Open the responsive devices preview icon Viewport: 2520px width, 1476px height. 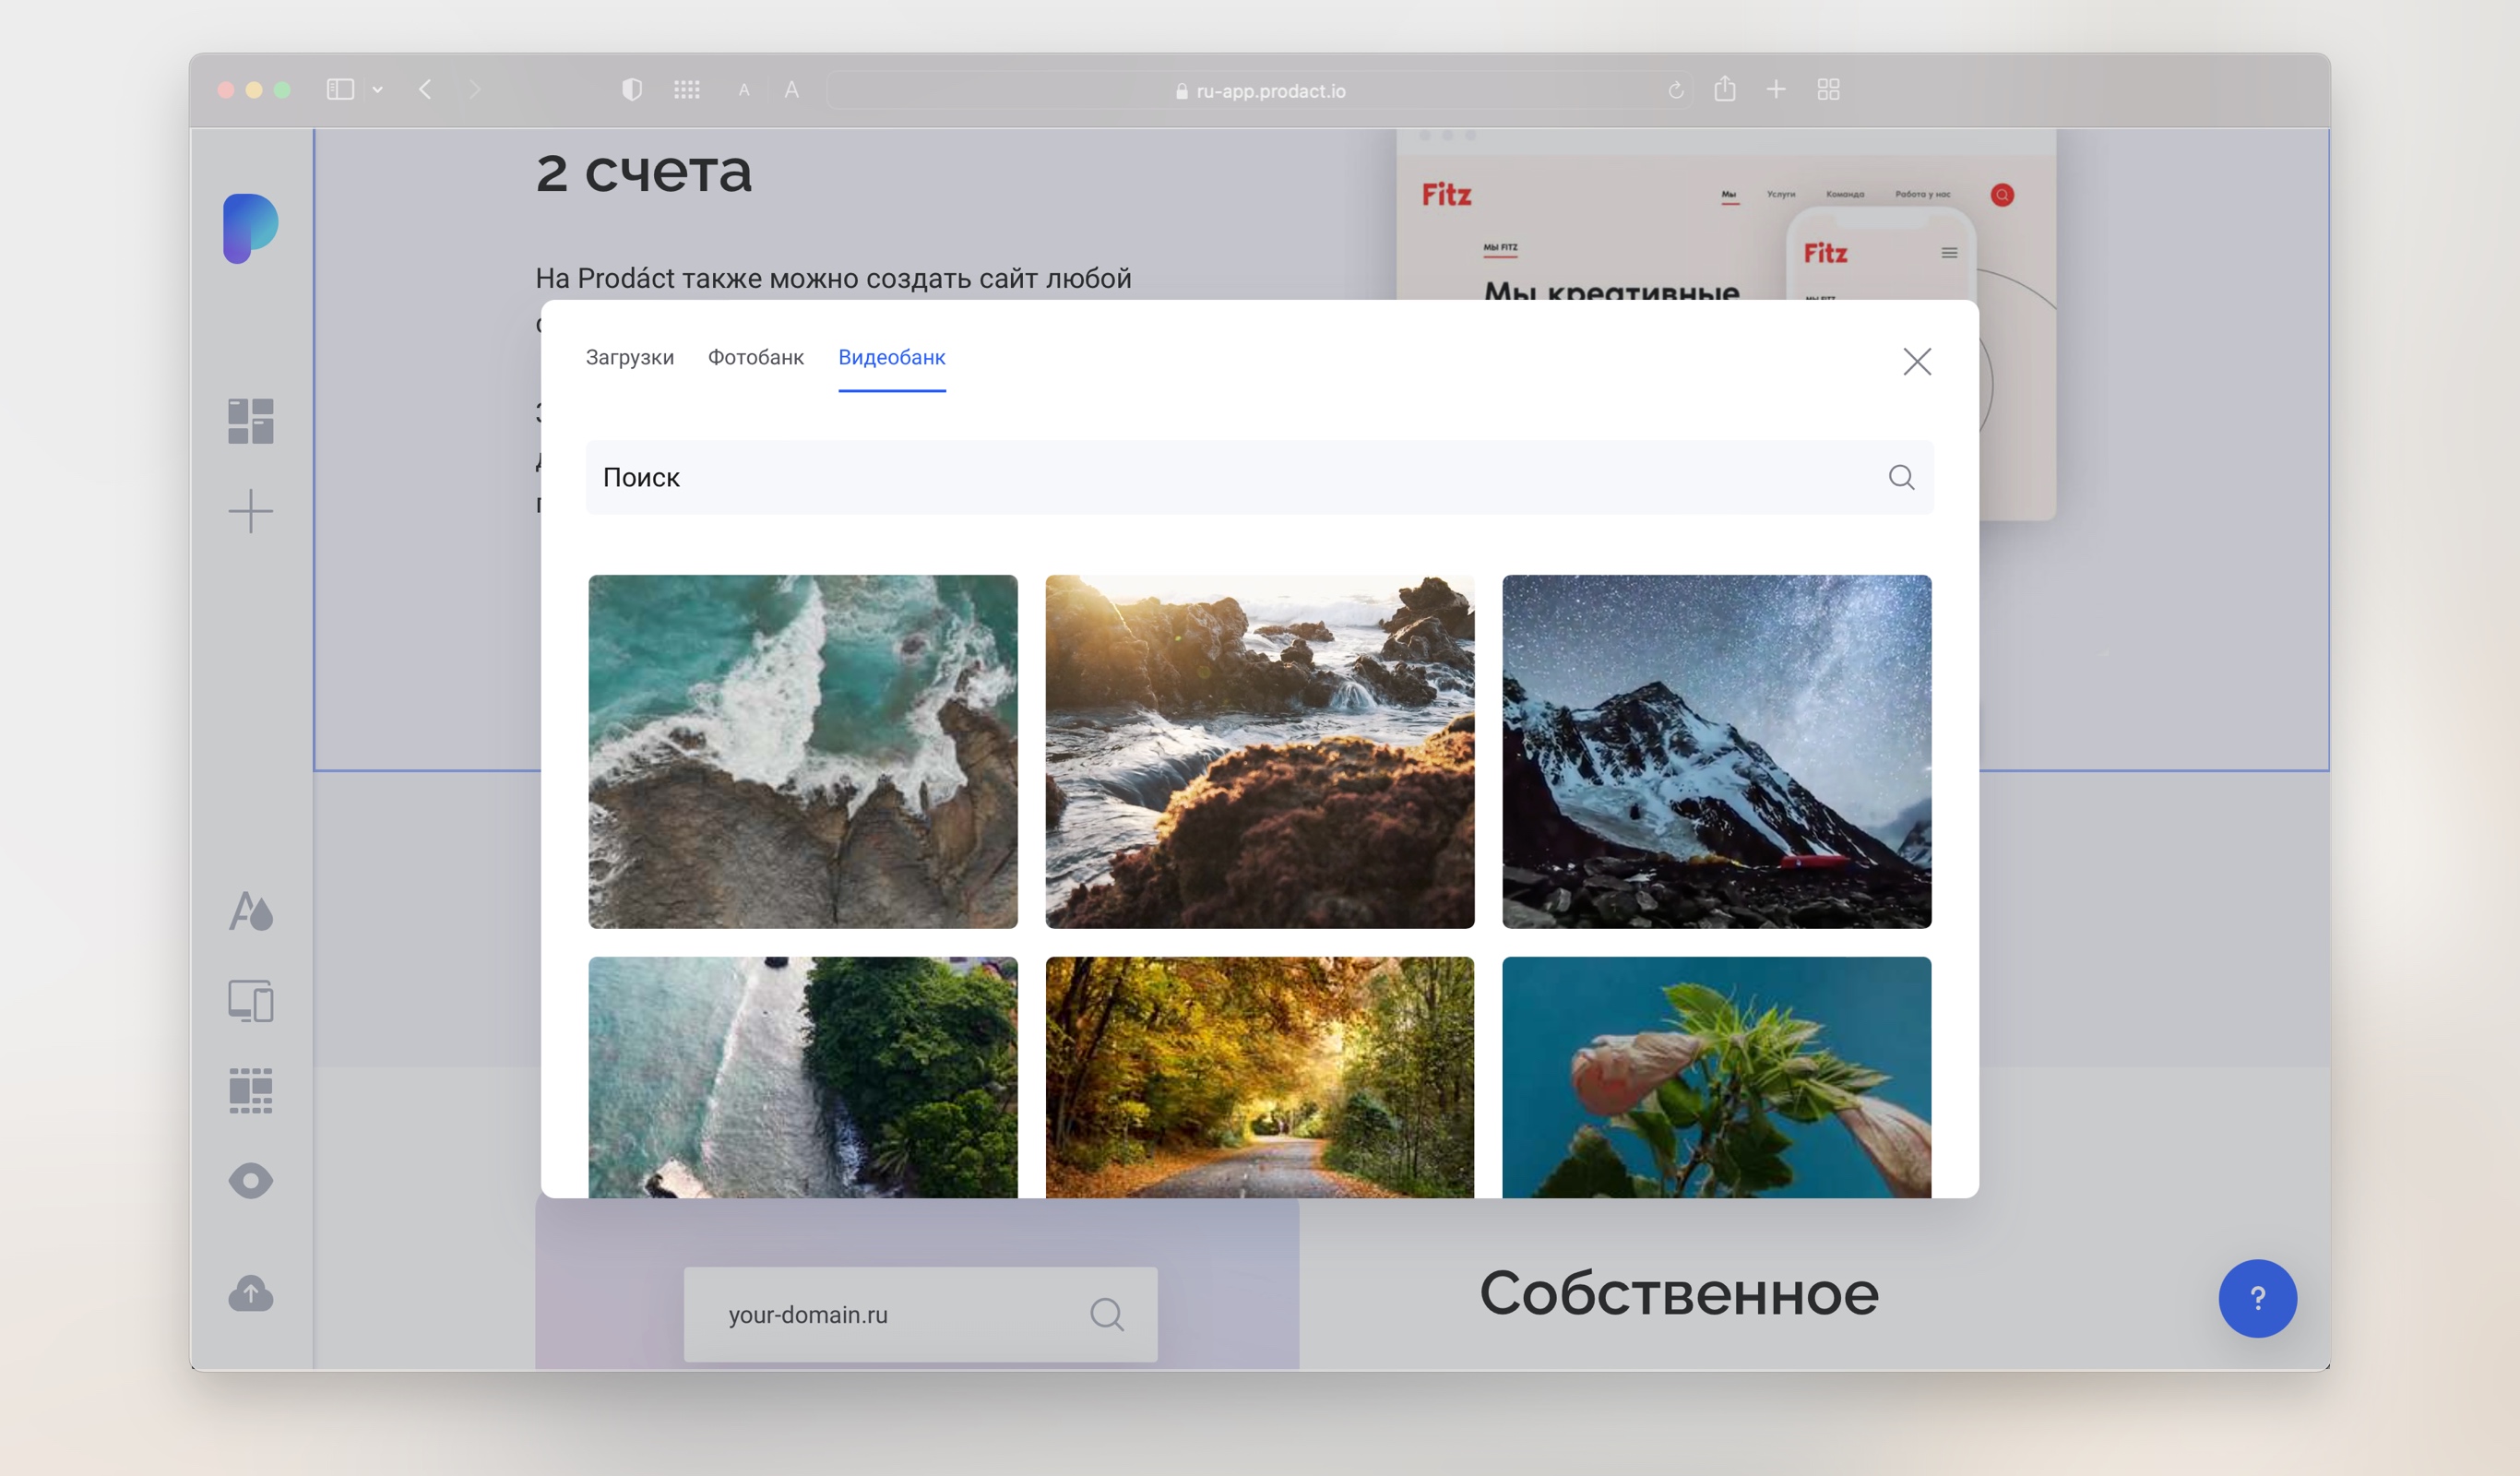coord(250,1001)
